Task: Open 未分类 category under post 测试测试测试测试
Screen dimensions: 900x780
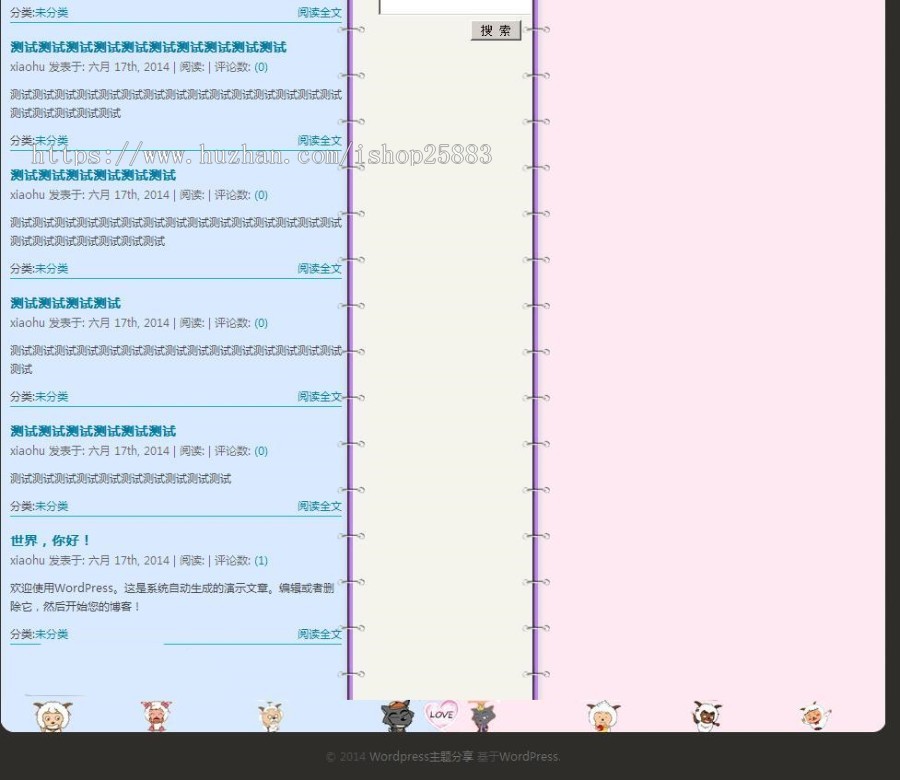Action: [x=52, y=397]
